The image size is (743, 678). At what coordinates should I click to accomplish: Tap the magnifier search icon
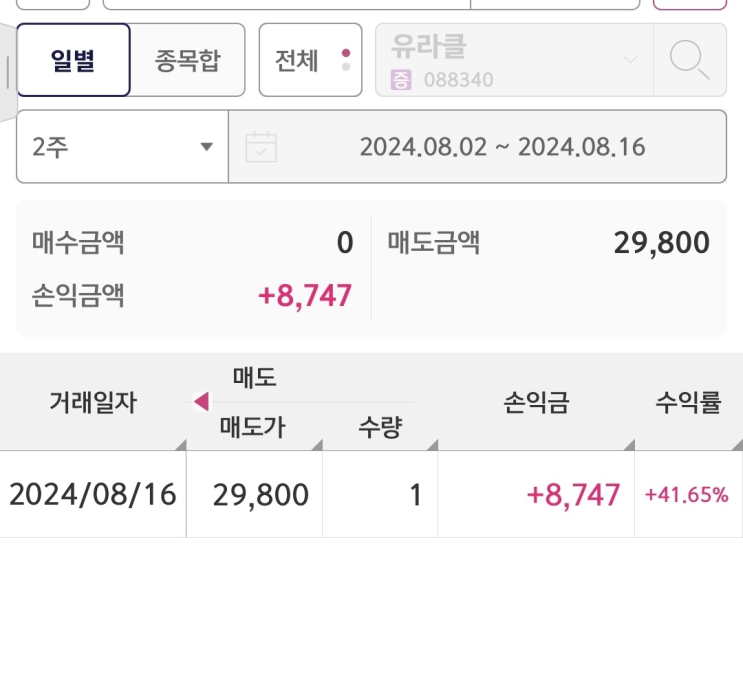pyautogui.click(x=689, y=60)
